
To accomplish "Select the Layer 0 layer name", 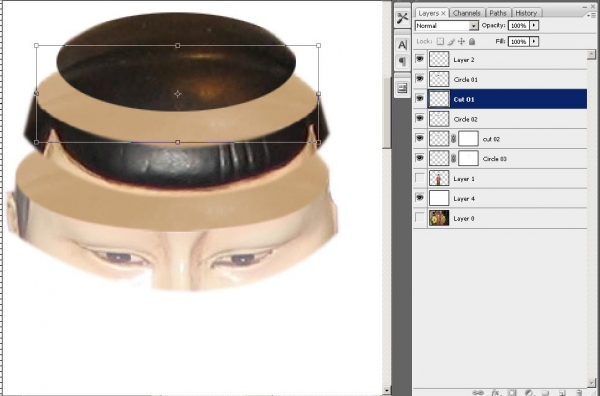I will [x=464, y=219].
